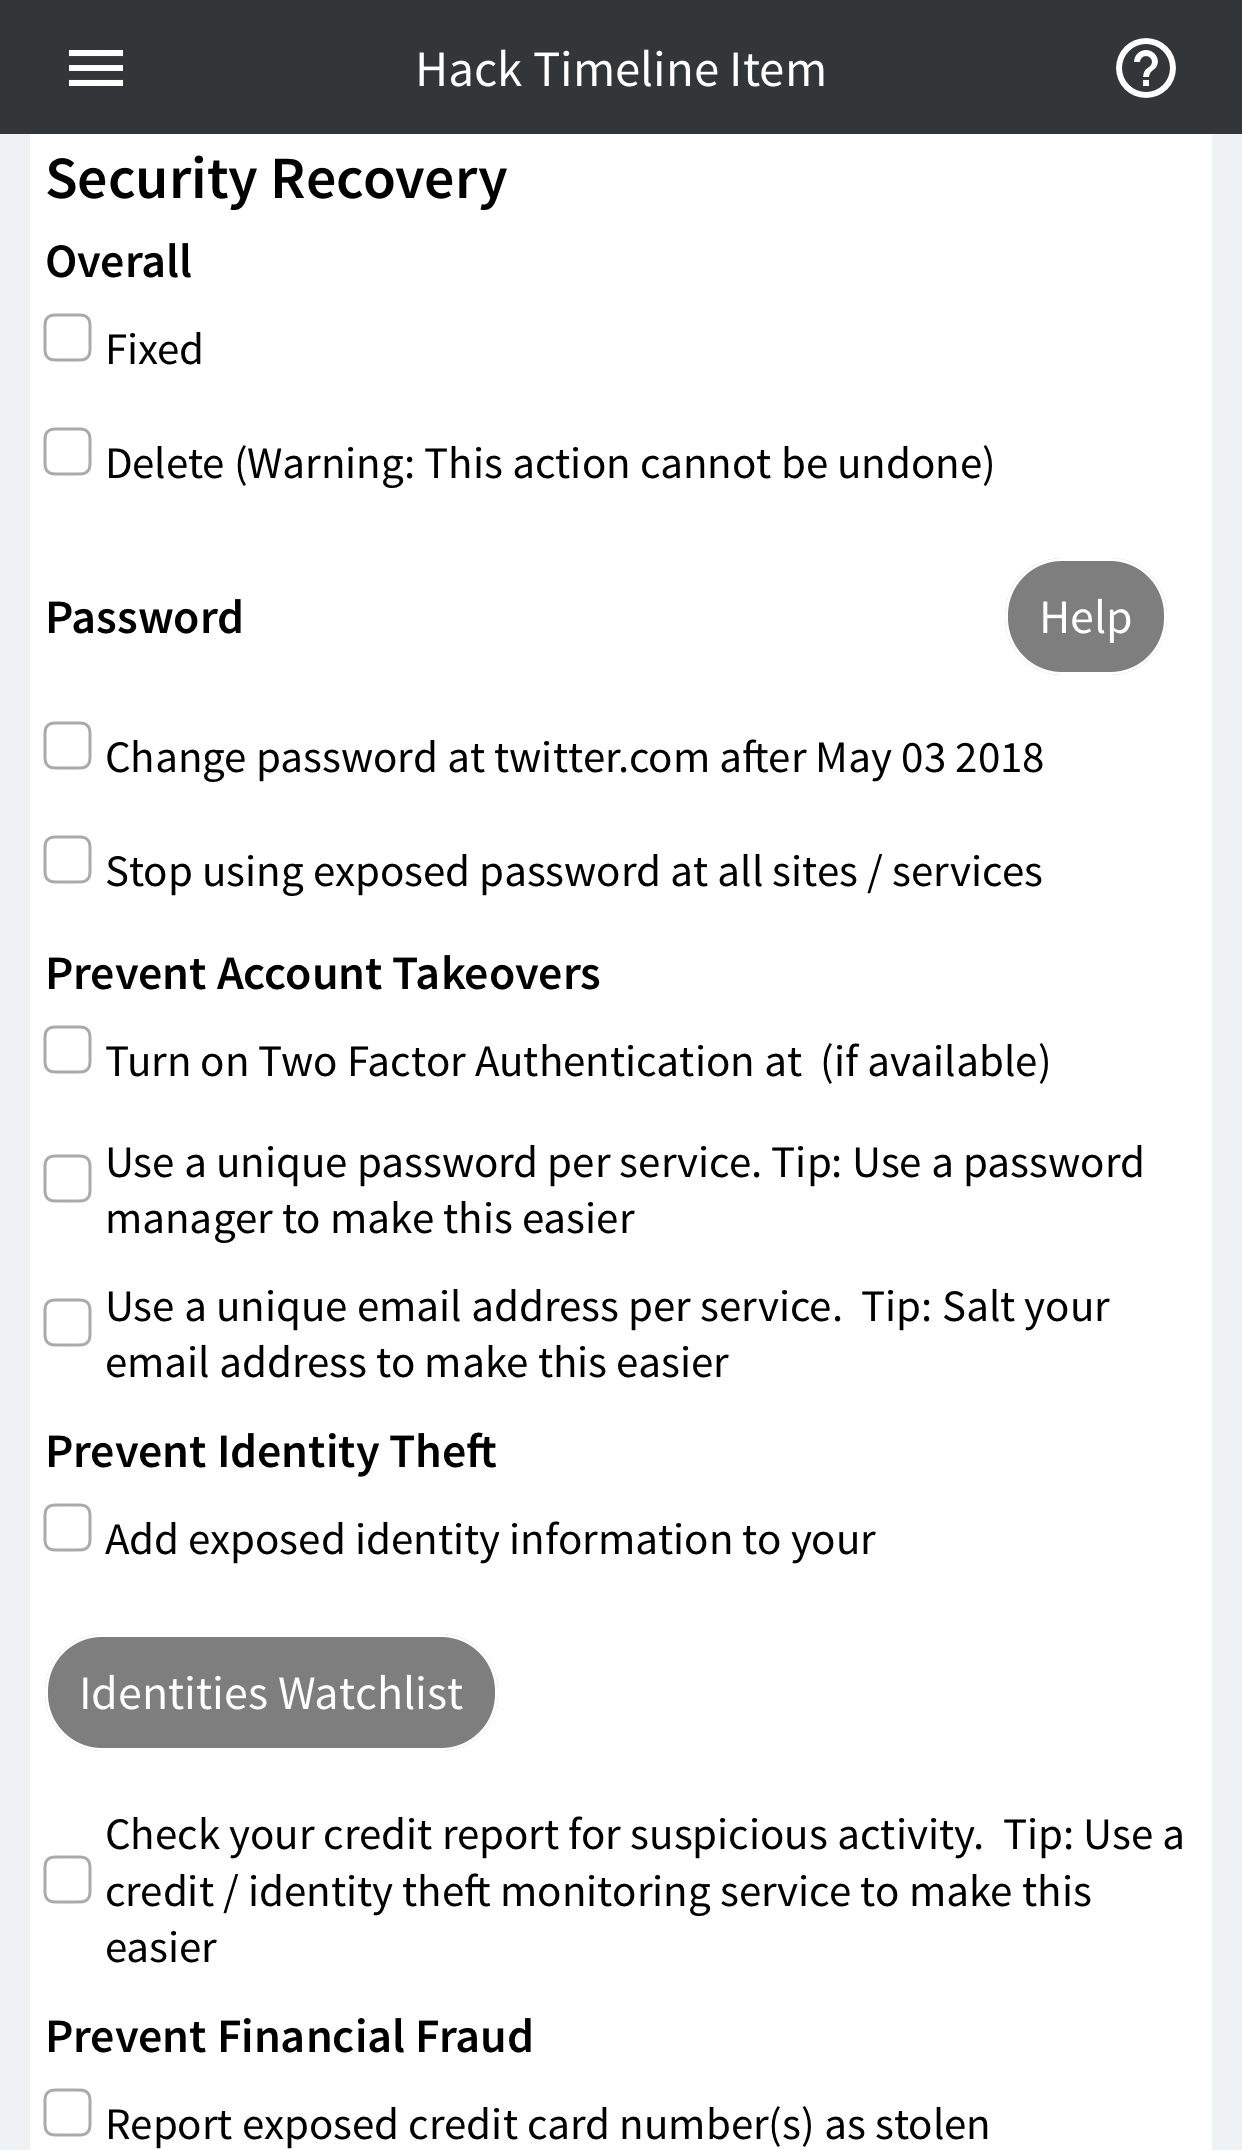Click the Password Help button
The width and height of the screenshot is (1242, 2150).
(1085, 616)
